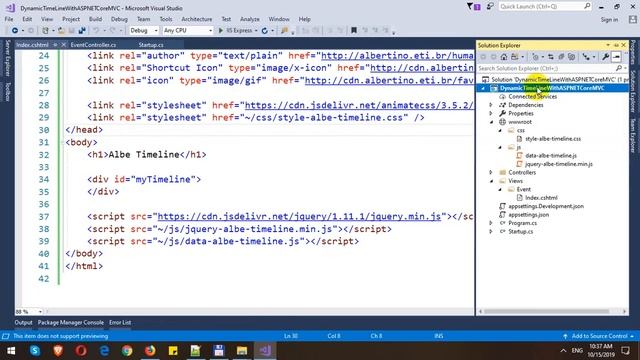Click Add to Source Control in status bar
640x360 pixels.
pyautogui.click(x=599, y=336)
